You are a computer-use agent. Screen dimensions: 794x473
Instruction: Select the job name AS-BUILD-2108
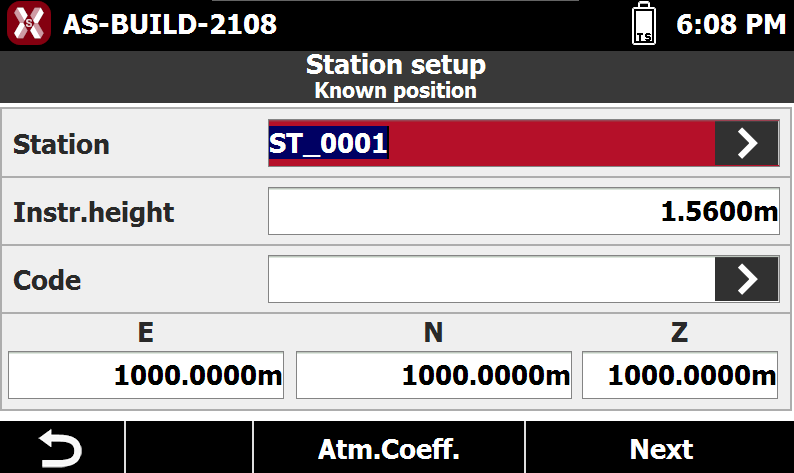(x=170, y=24)
